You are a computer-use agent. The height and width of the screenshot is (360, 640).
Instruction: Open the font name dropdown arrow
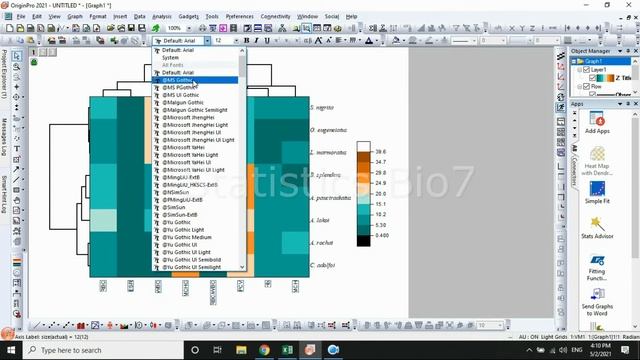point(207,40)
